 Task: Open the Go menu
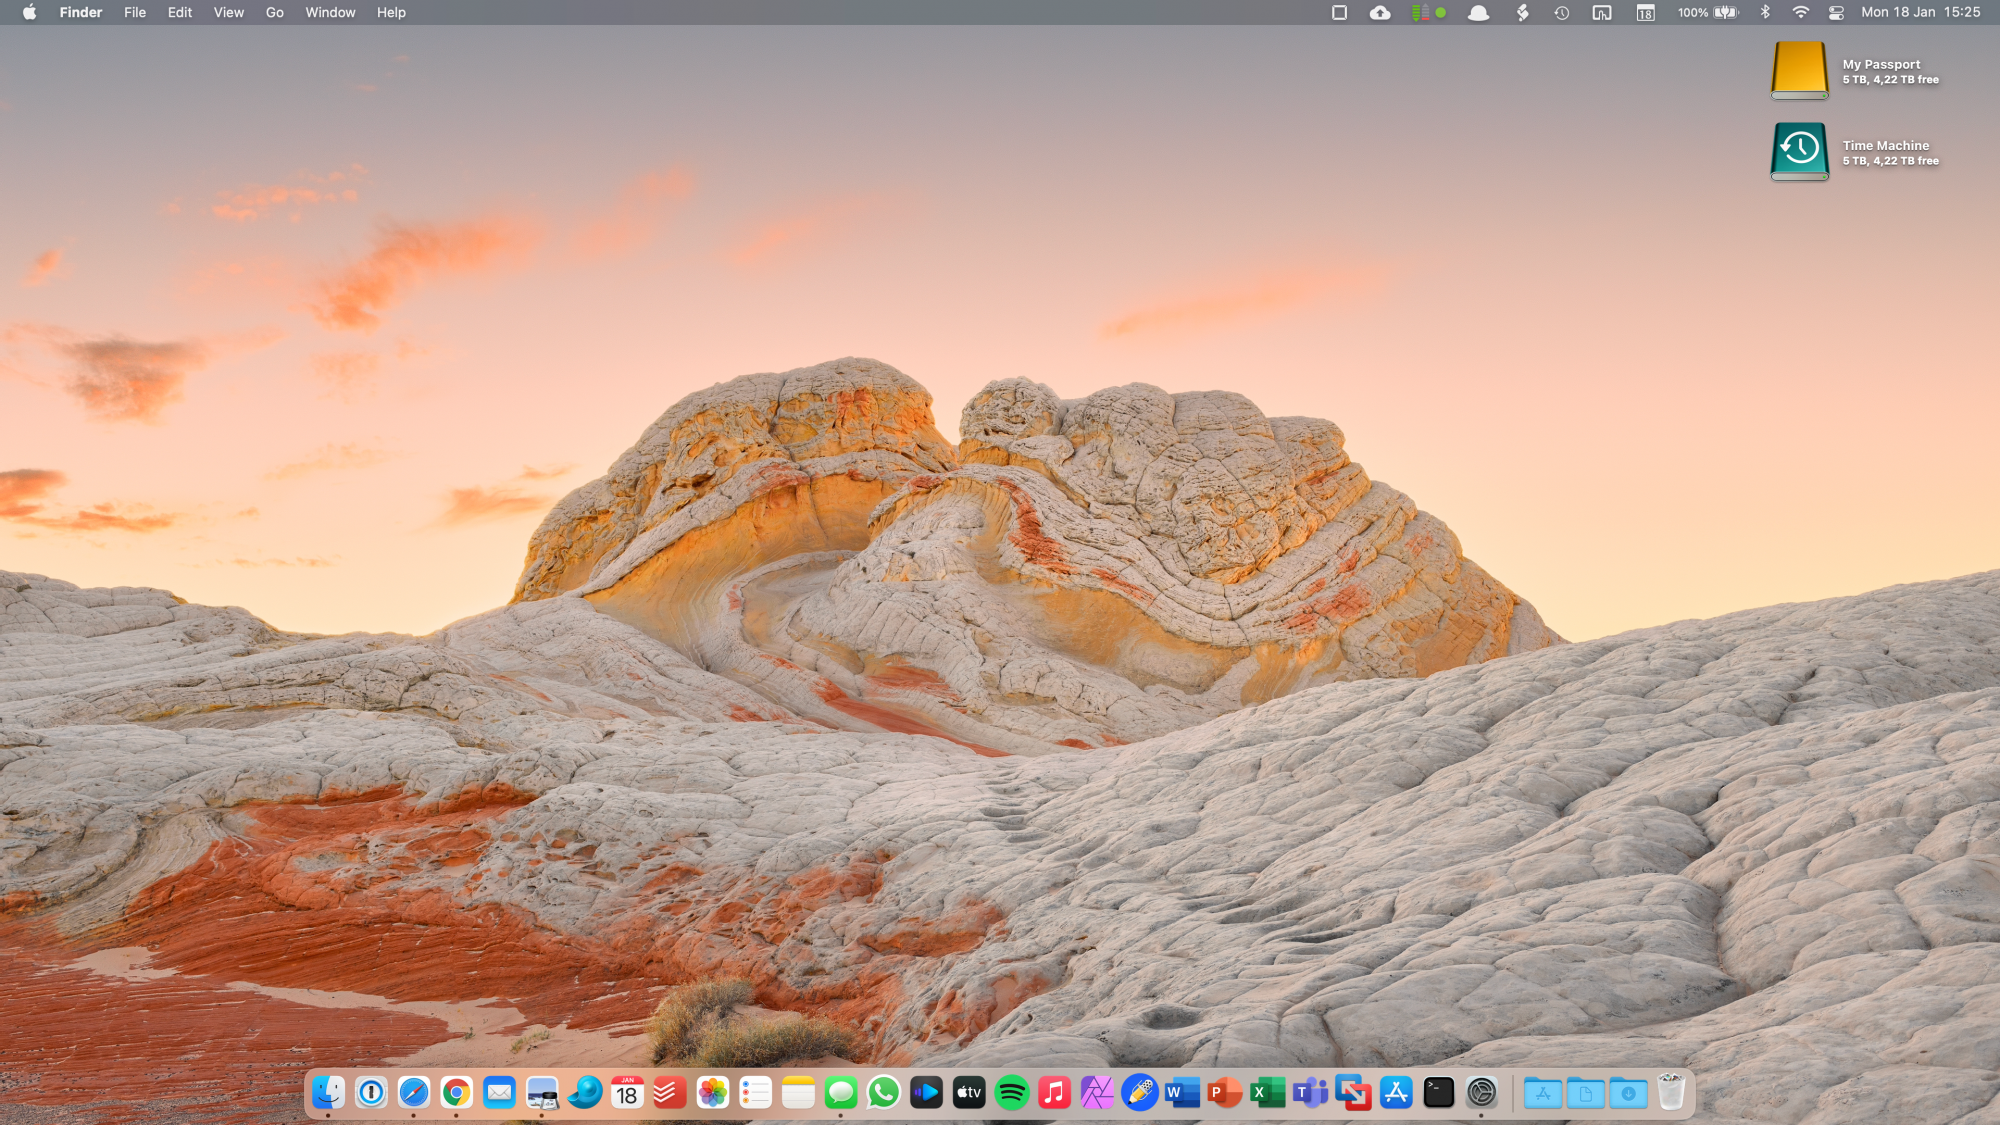pos(274,13)
